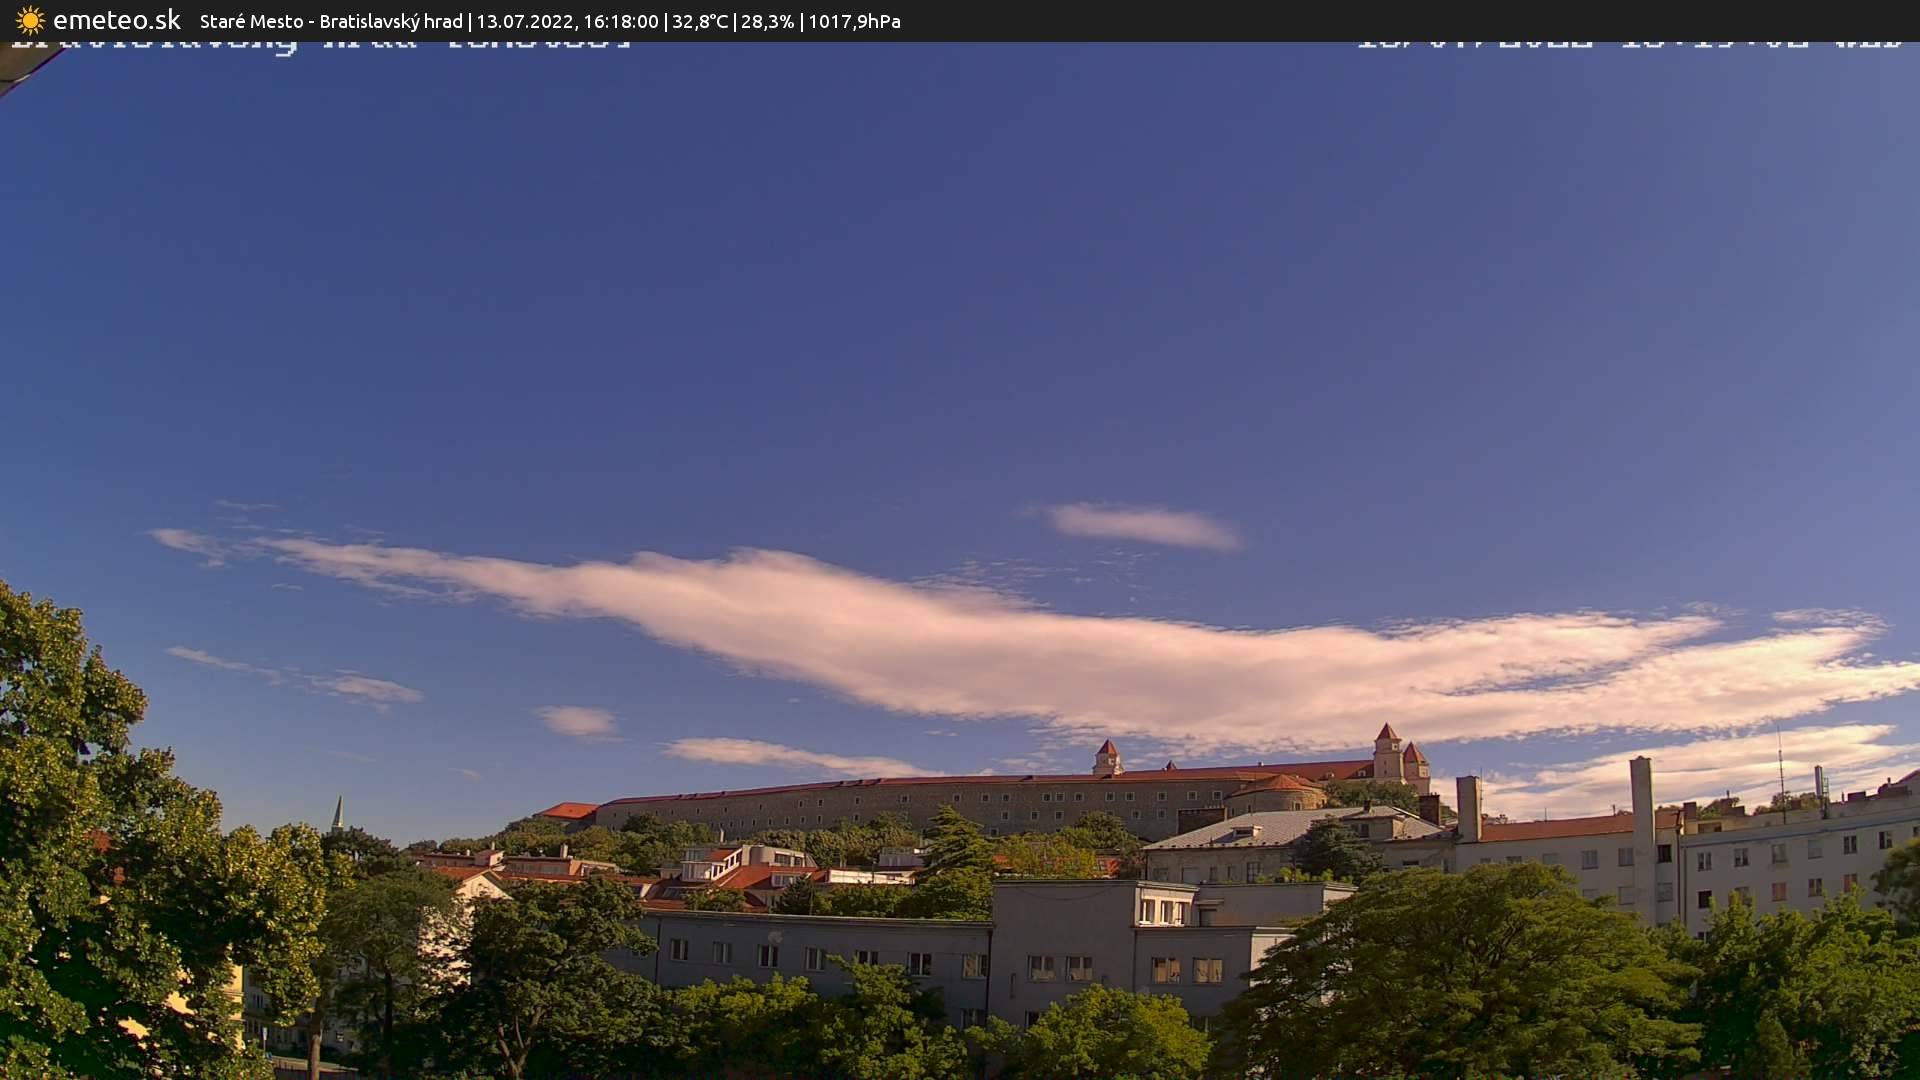
Task: Click the humidity value 28,3%
Action: pos(766,20)
